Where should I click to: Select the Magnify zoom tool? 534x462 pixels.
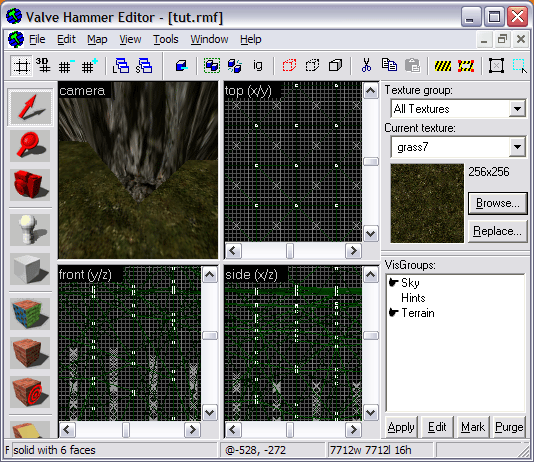(x=30, y=146)
